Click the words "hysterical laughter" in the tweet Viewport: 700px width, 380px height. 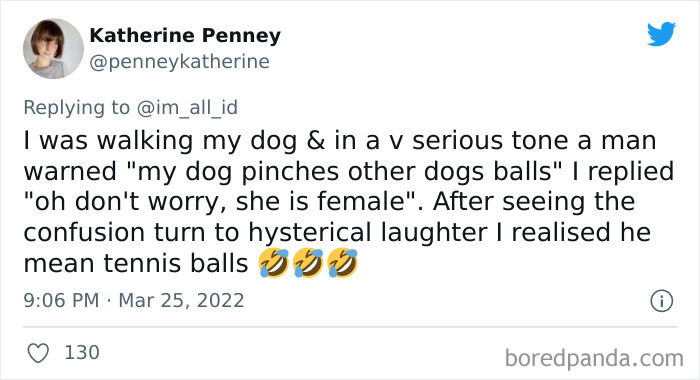coord(367,233)
